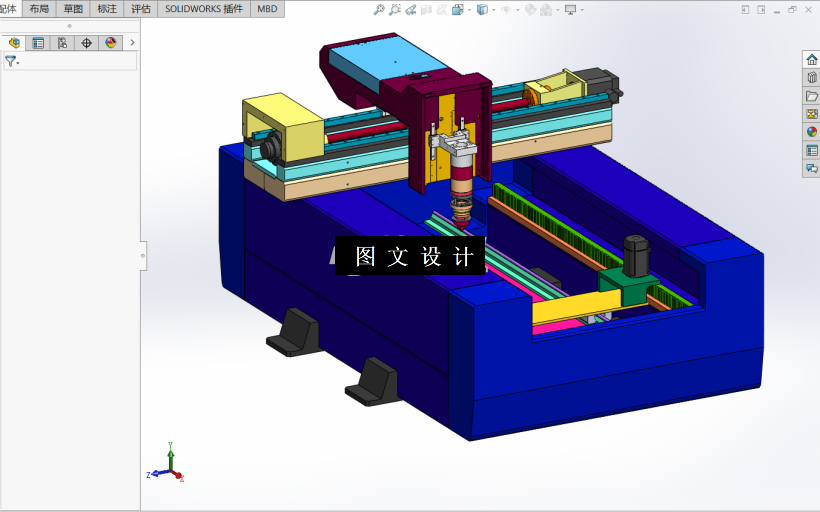Open the File Explorer folder task pane icon
This screenshot has width=820, height=512.
point(812,96)
